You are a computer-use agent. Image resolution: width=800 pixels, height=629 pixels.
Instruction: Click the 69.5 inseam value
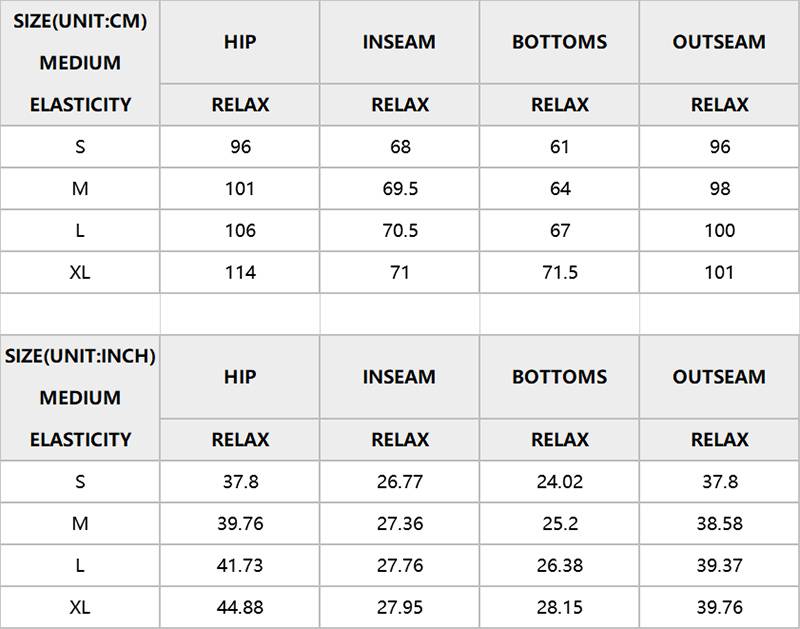[x=400, y=189]
